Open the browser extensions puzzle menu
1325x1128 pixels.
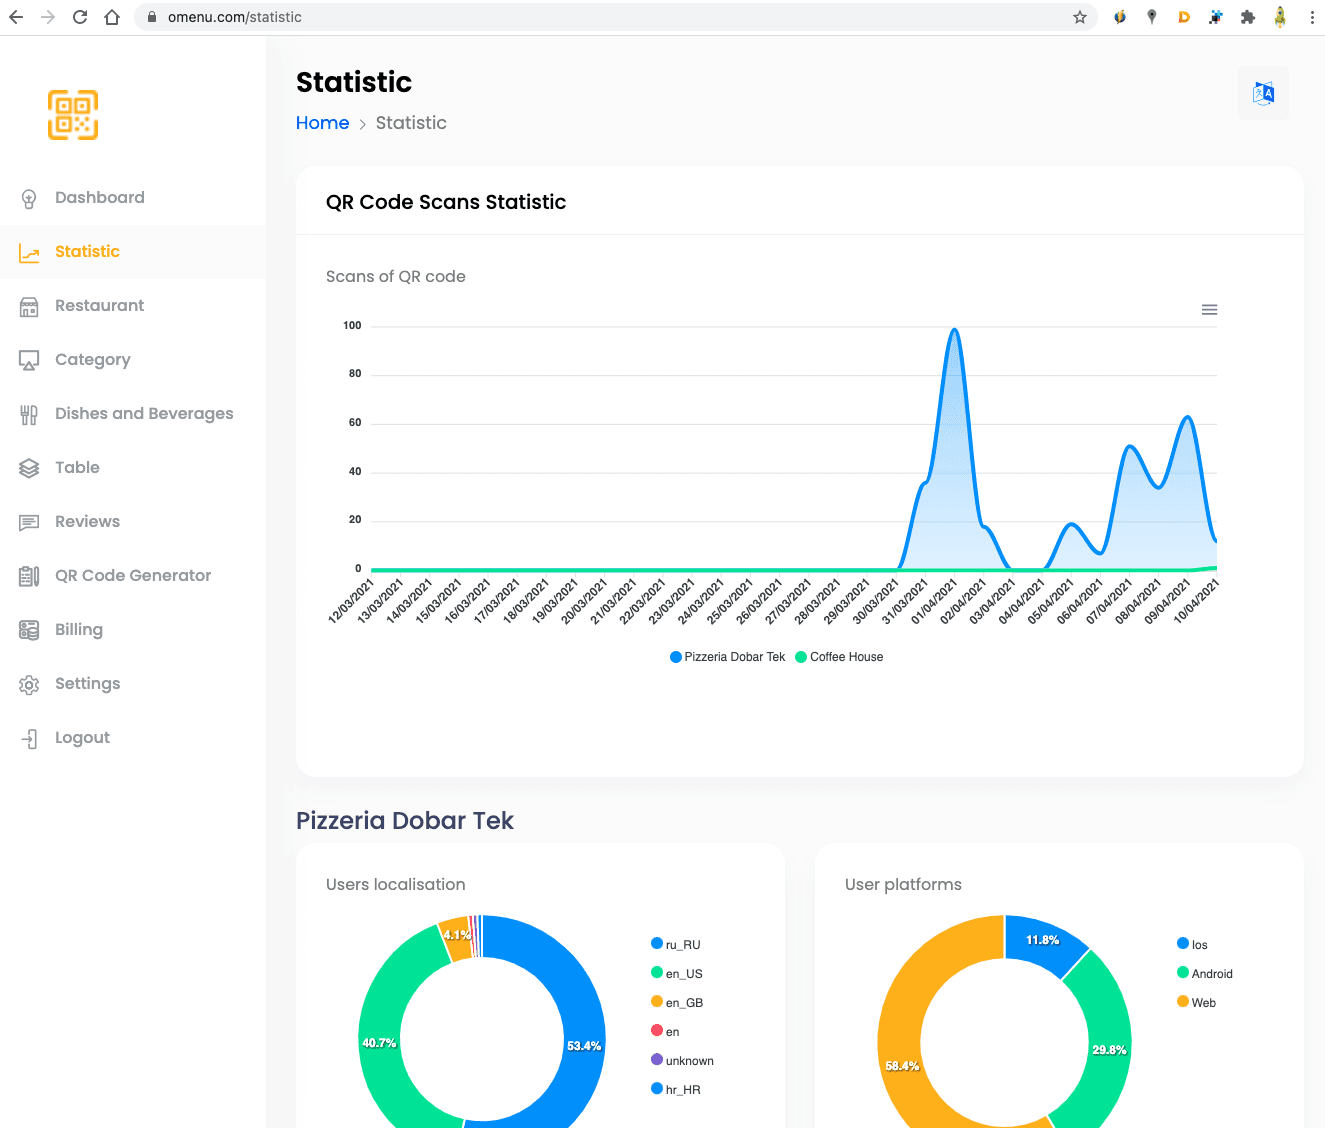pos(1247,17)
